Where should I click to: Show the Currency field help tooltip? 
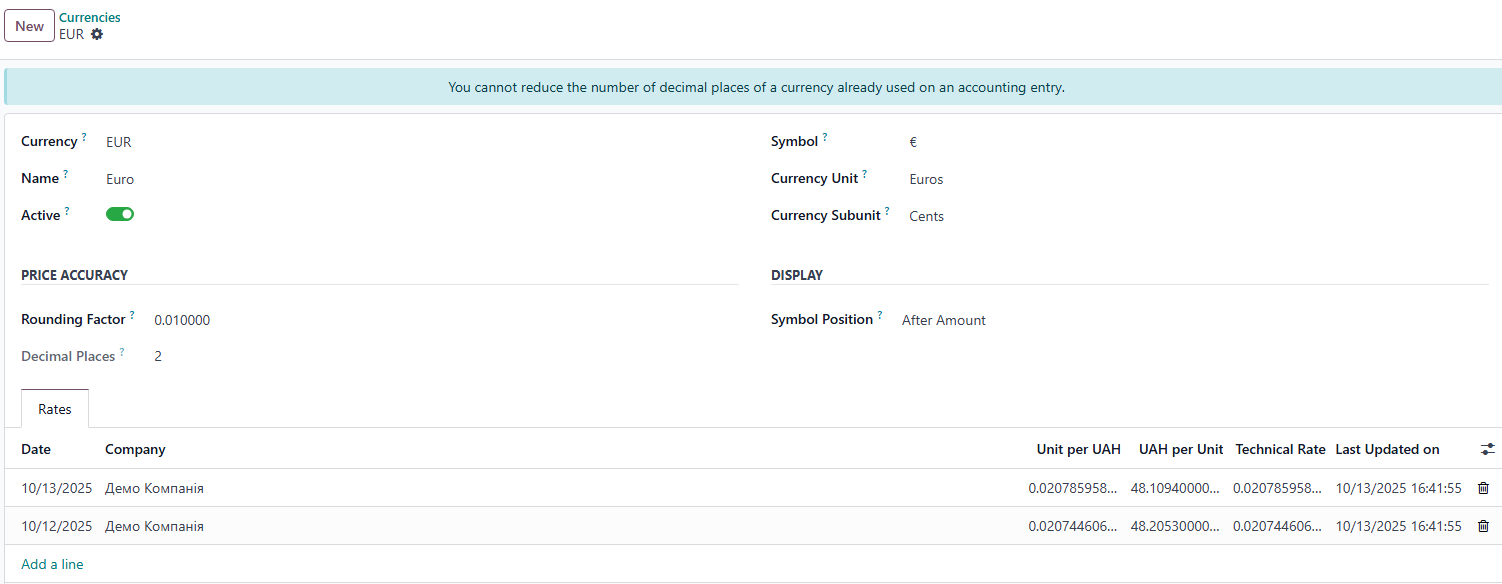click(84, 137)
